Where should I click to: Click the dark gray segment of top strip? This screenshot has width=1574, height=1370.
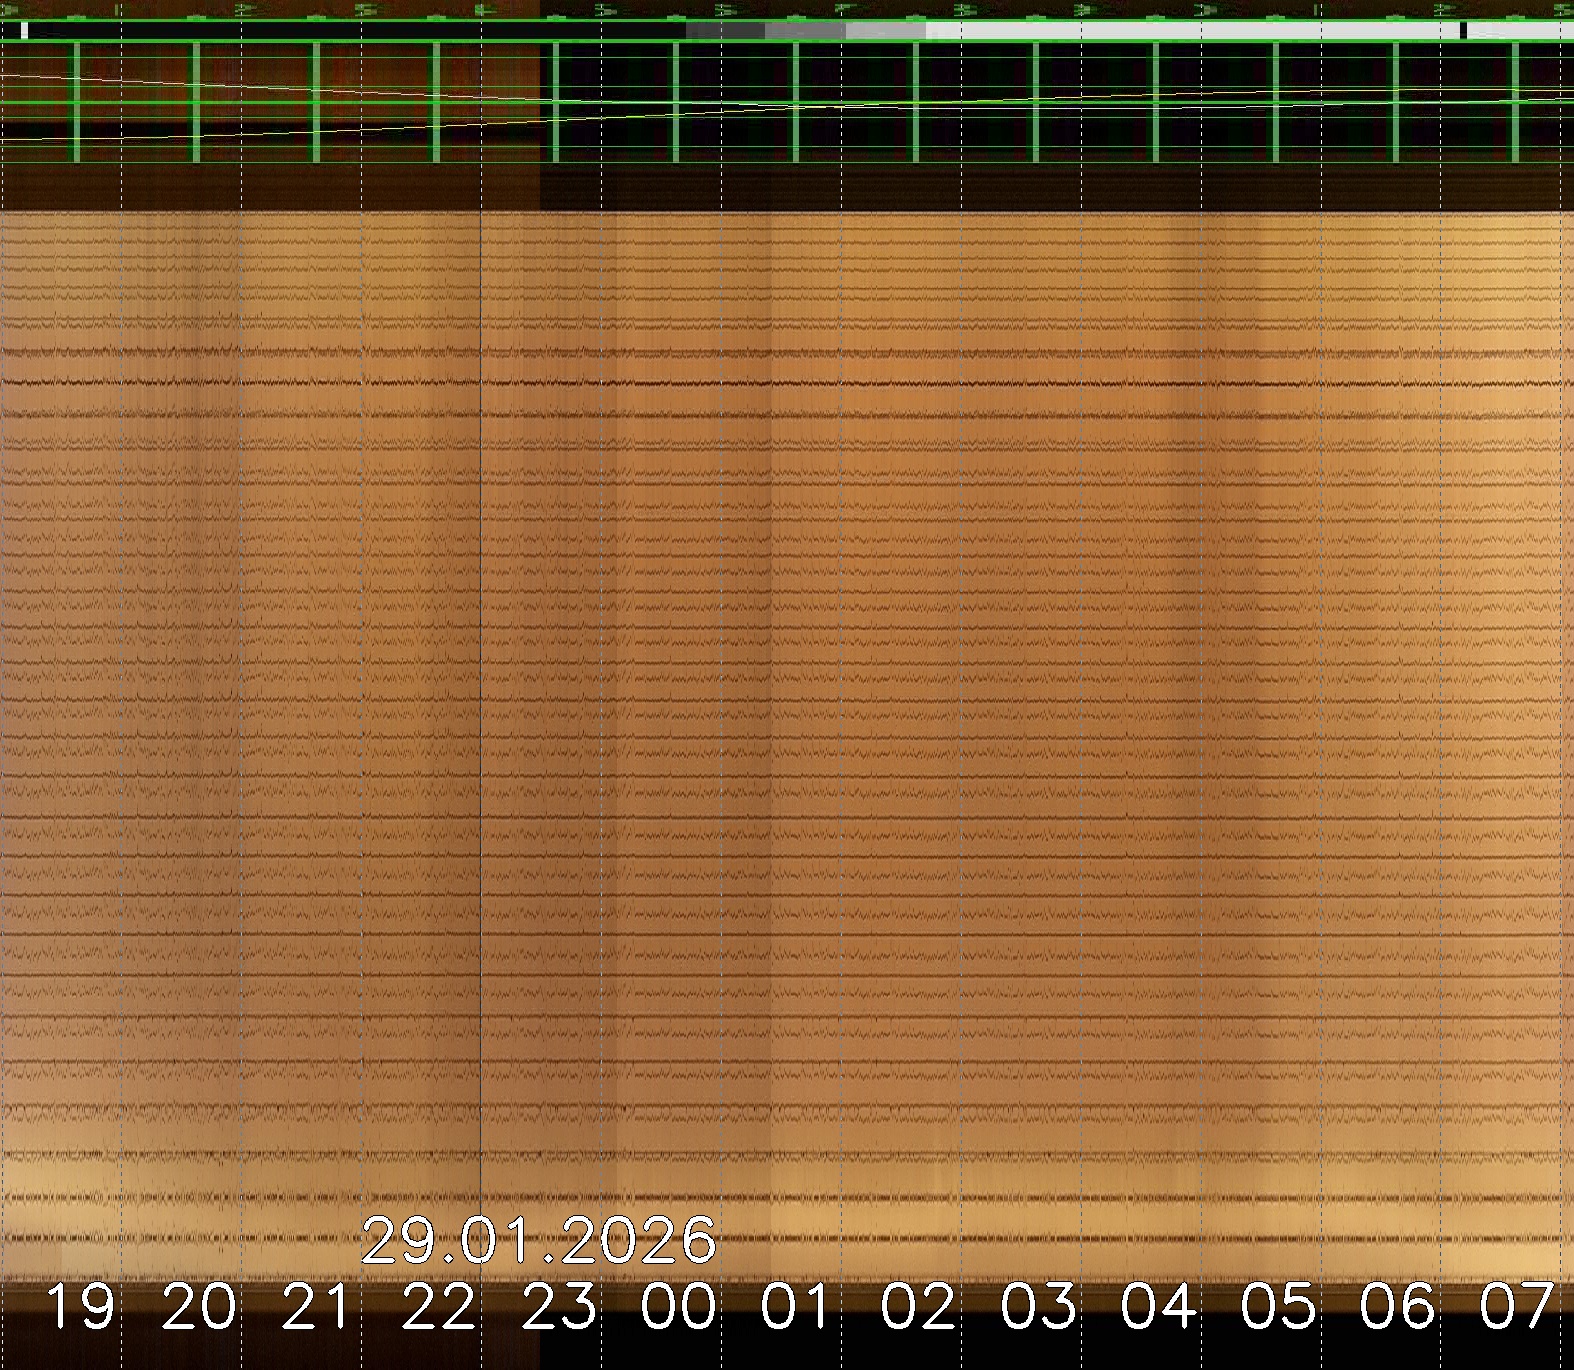pyautogui.click(x=725, y=31)
